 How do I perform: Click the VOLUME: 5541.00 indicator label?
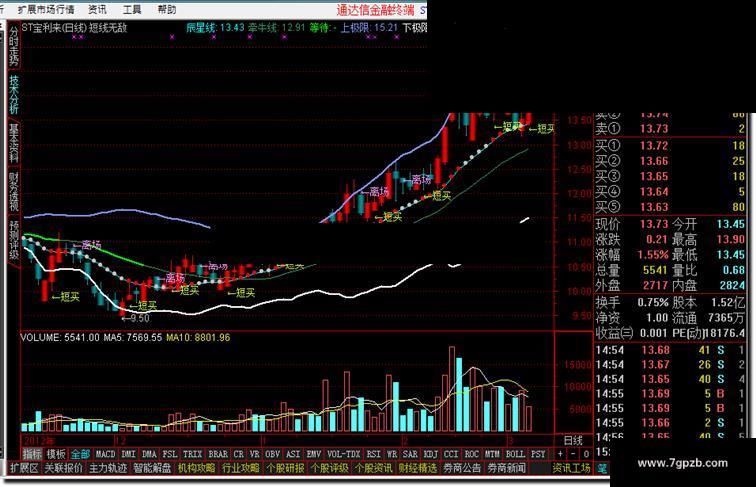point(60,338)
